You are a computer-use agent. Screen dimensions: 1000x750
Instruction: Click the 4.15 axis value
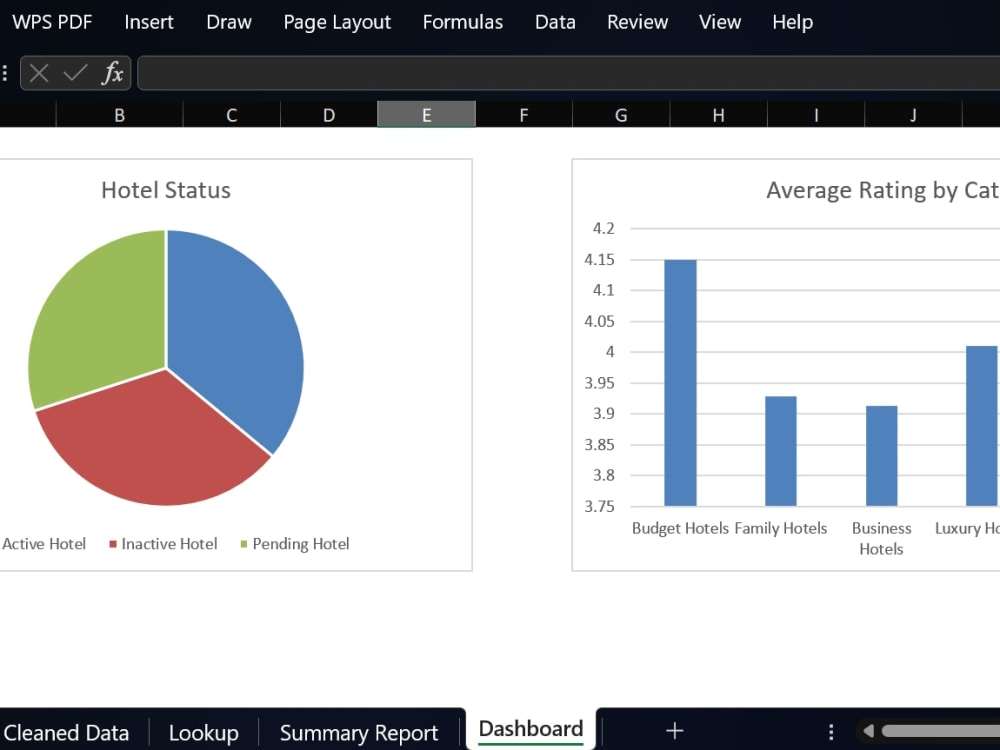(599, 260)
